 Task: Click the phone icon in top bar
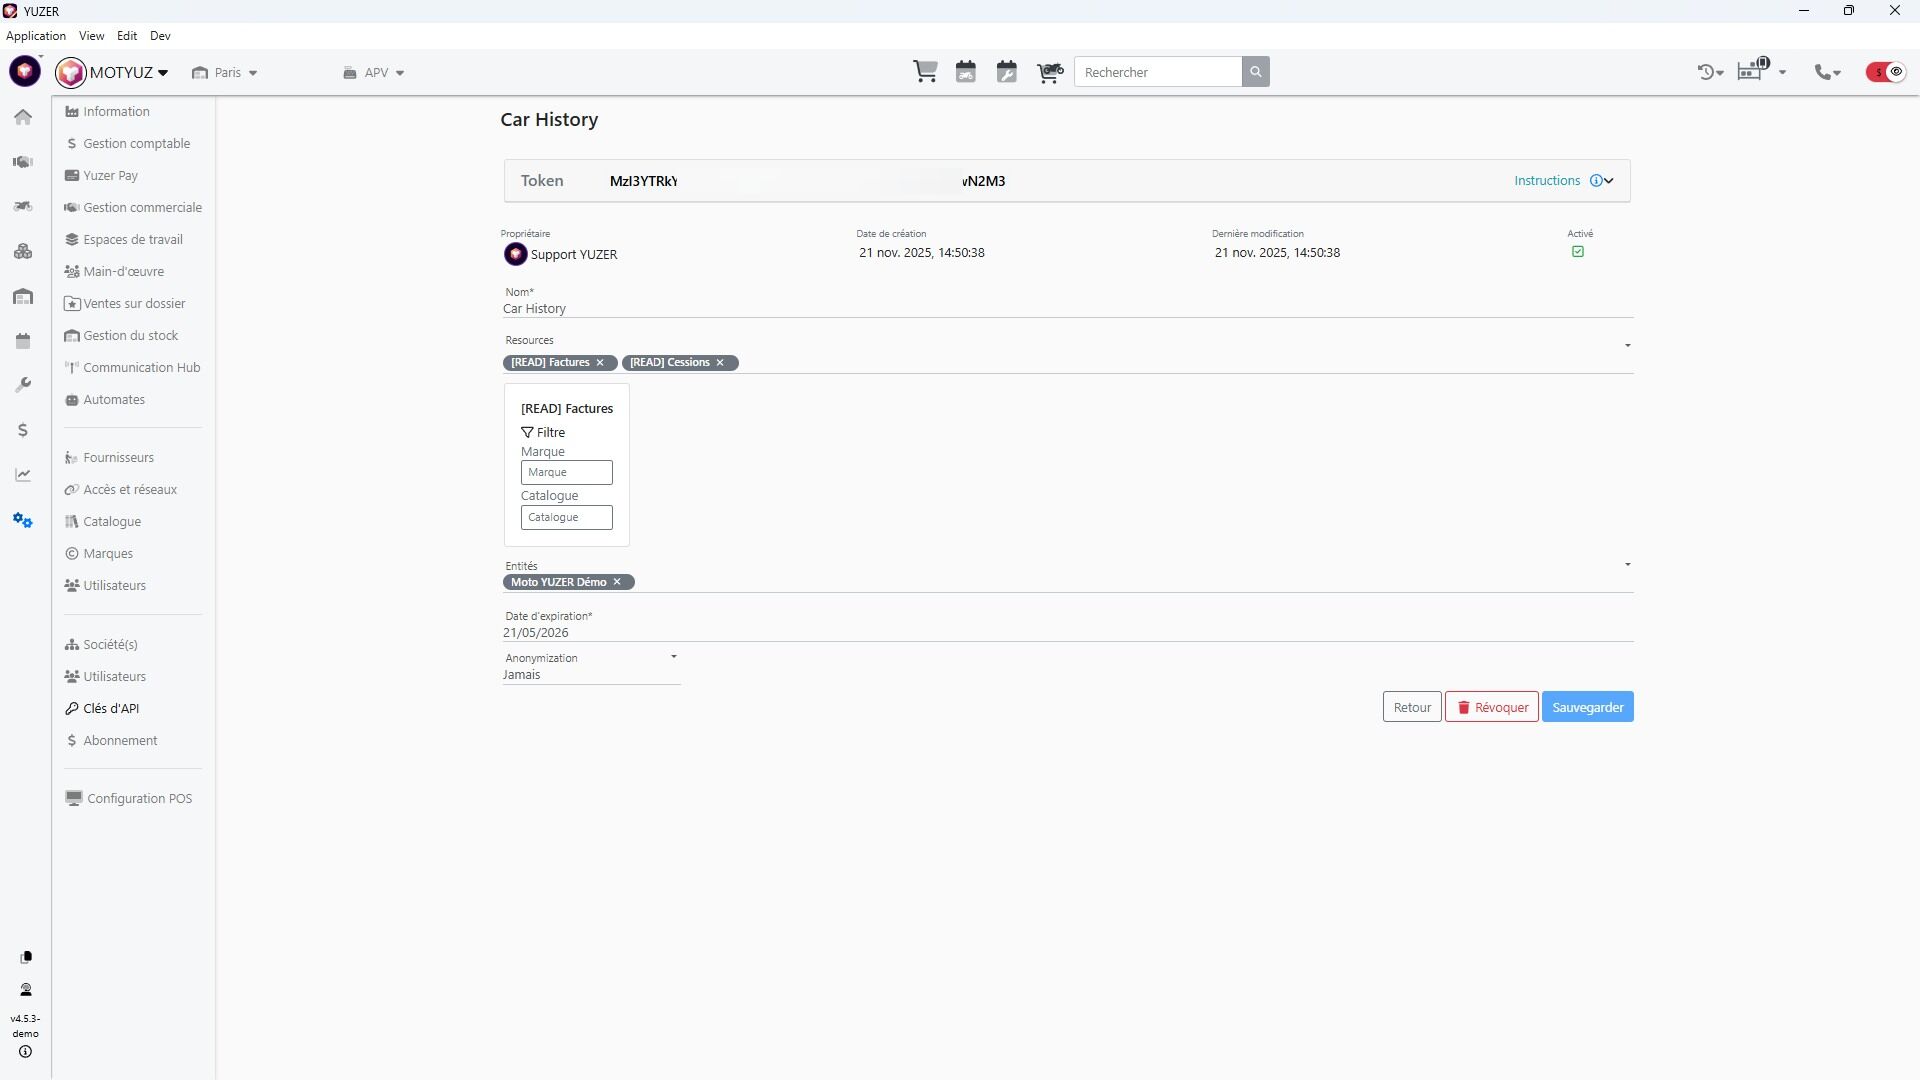(1824, 72)
